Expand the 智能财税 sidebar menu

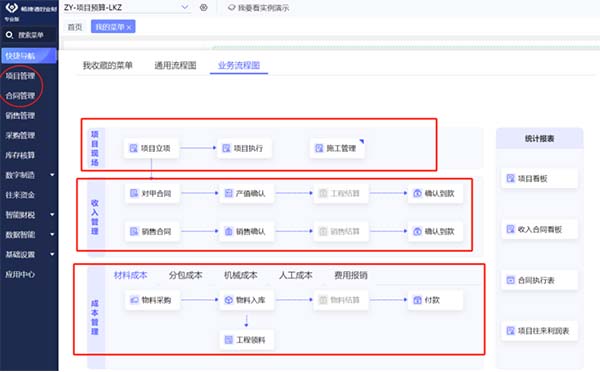pos(52,215)
